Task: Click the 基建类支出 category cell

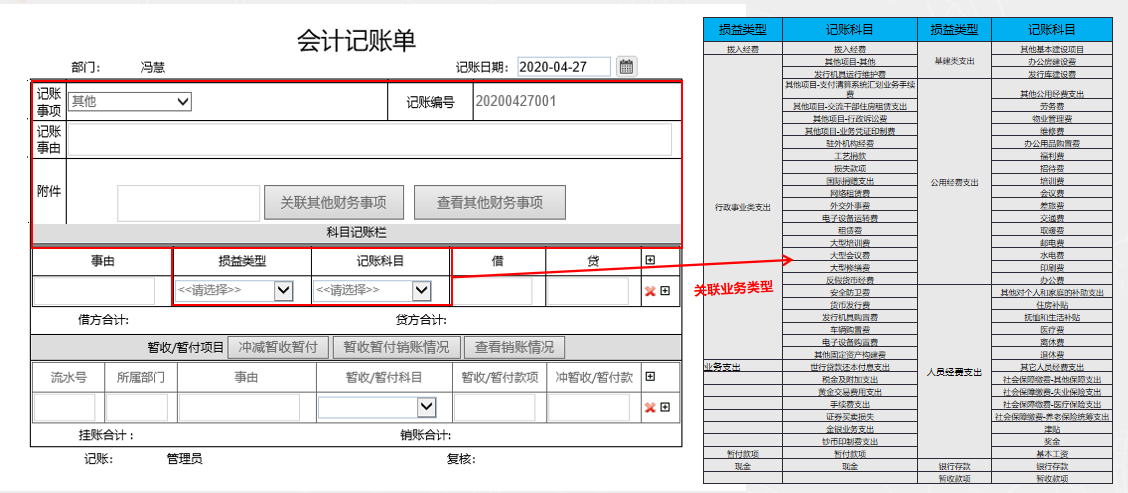Action: point(955,62)
